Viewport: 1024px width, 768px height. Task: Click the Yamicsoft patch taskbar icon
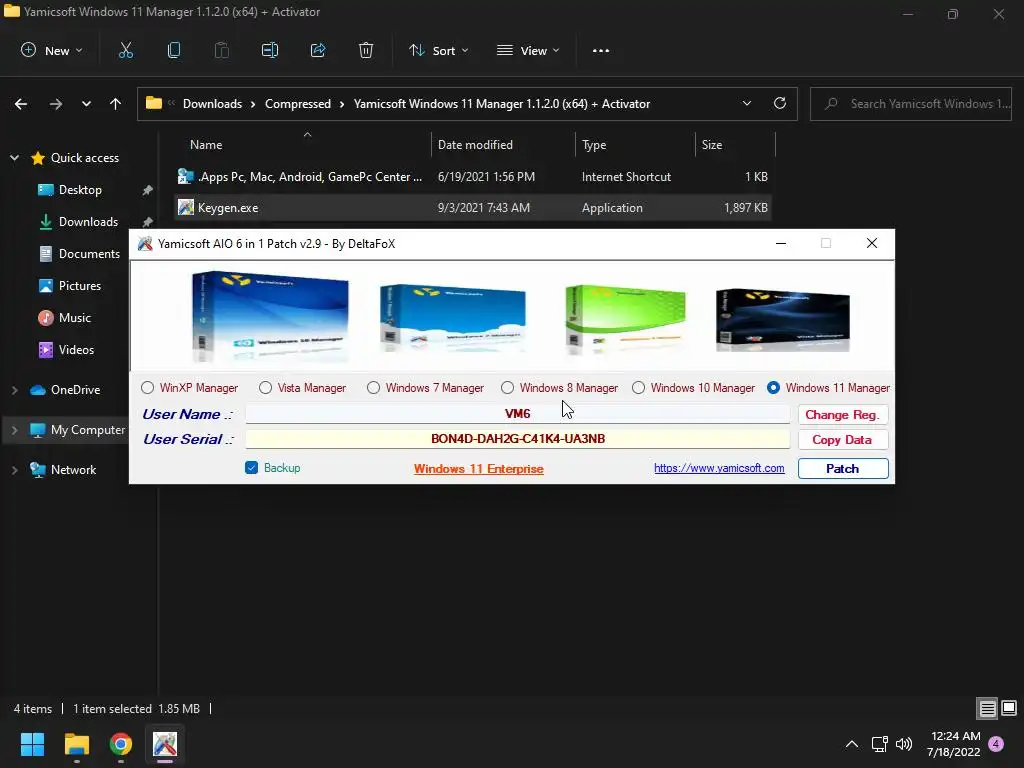[165, 744]
